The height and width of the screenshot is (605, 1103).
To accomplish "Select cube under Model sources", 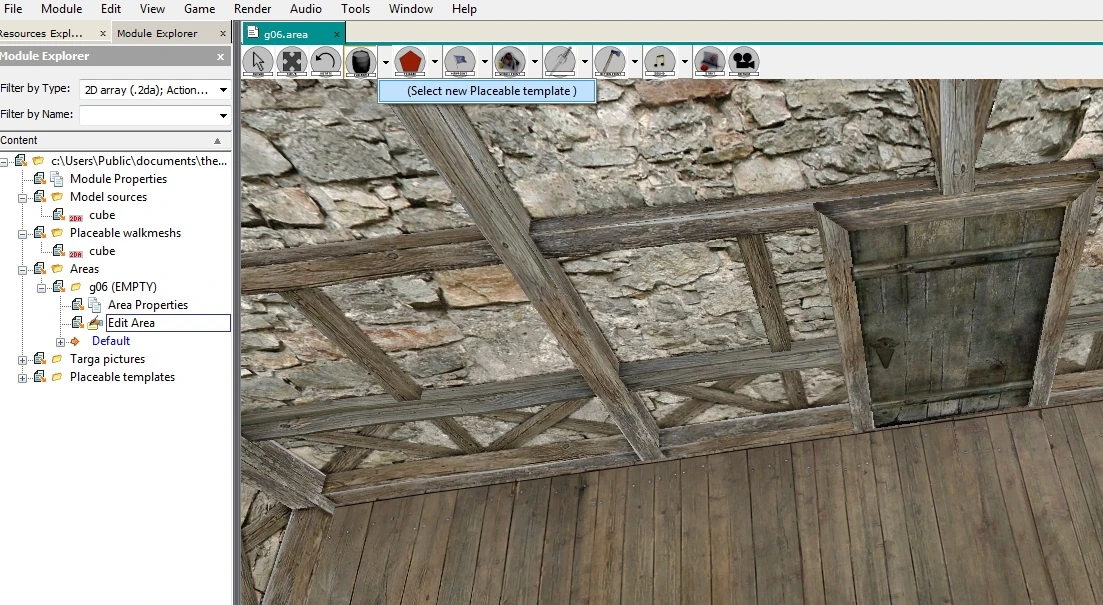I will pyautogui.click(x=102, y=215).
